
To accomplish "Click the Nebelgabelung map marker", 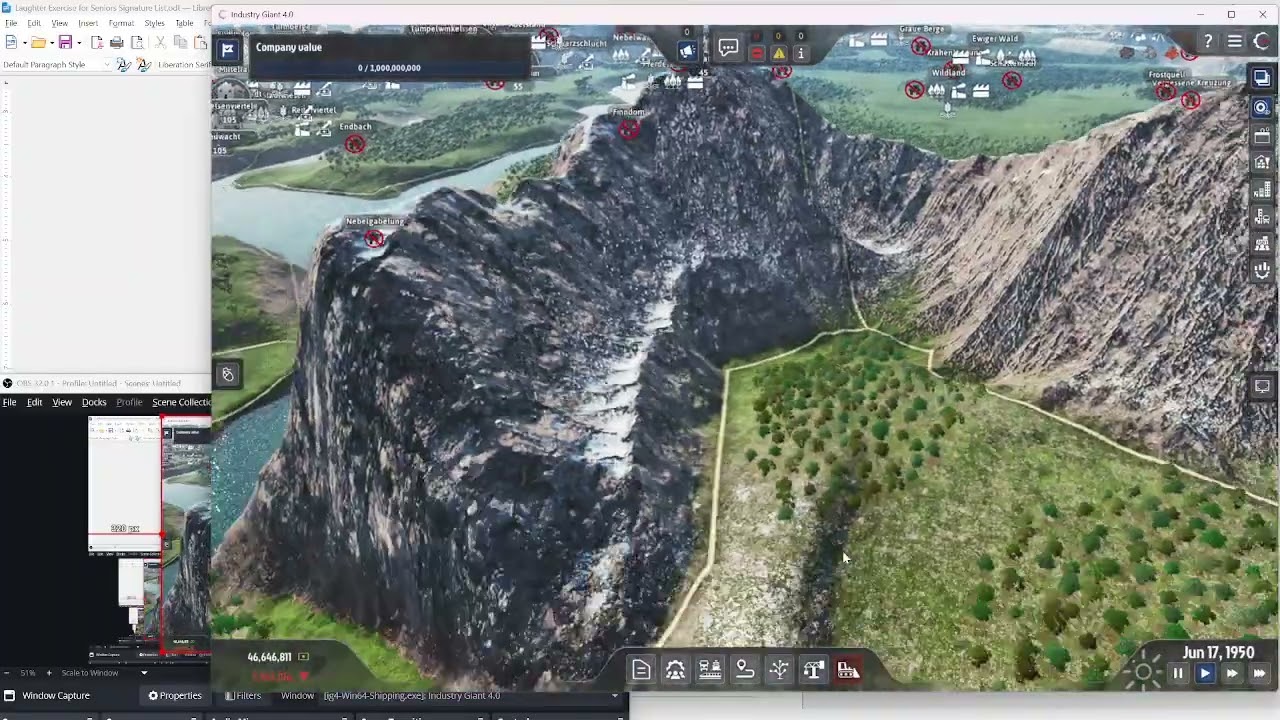I will (x=374, y=238).
